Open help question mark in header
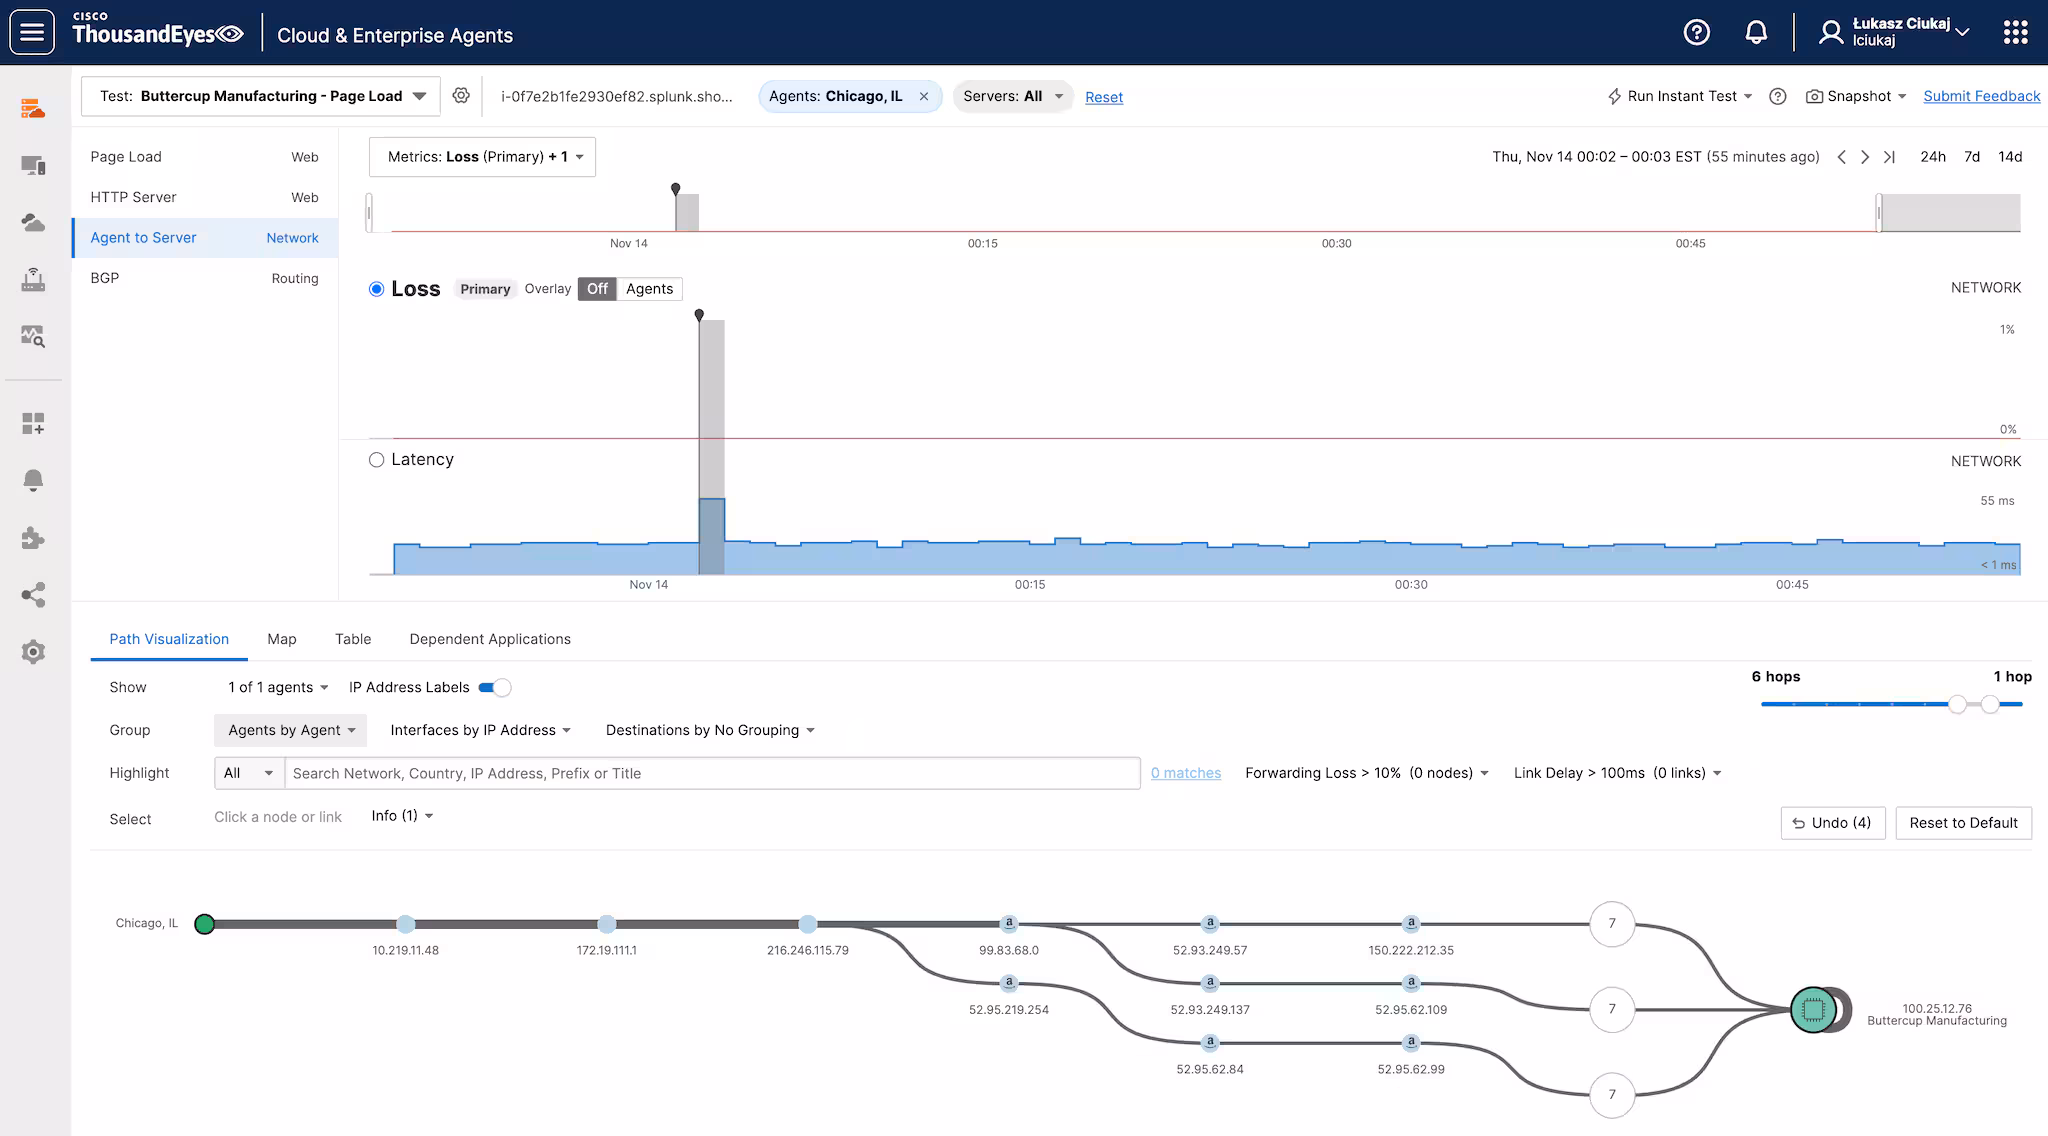The height and width of the screenshot is (1136, 2048). point(1696,33)
